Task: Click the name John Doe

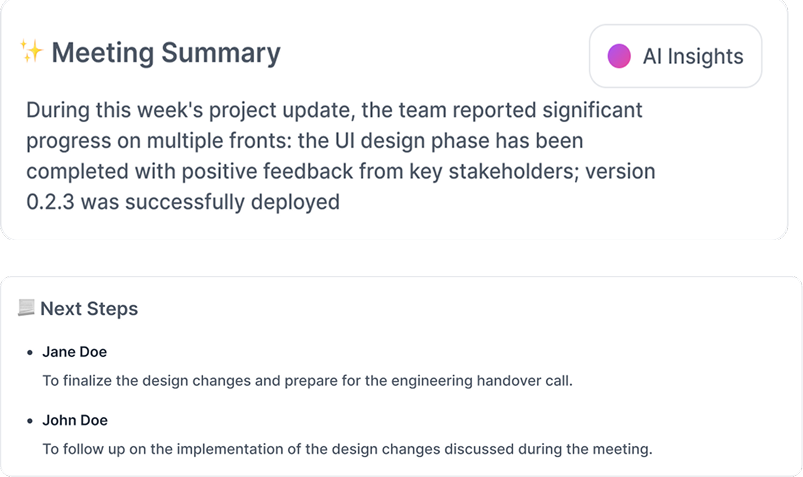Action: point(75,420)
